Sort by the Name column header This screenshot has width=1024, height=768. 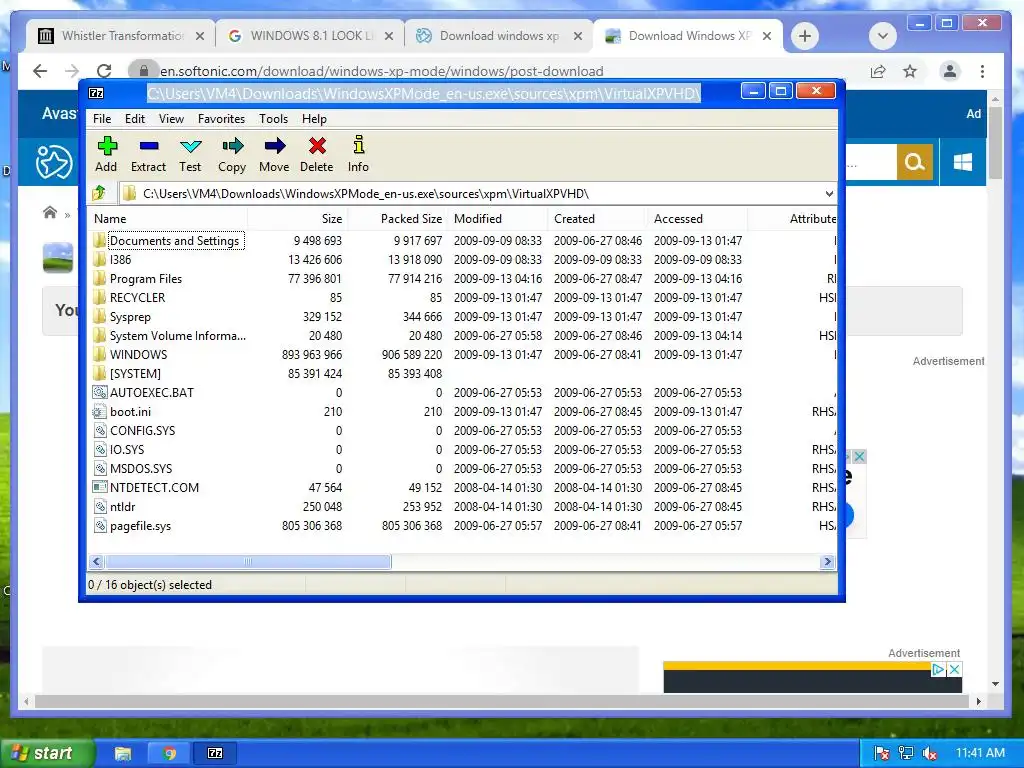(x=167, y=219)
